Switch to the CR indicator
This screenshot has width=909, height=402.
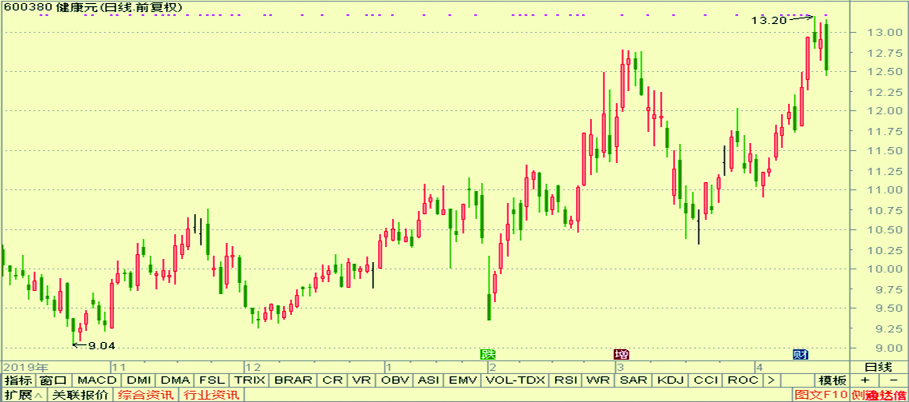tap(333, 381)
